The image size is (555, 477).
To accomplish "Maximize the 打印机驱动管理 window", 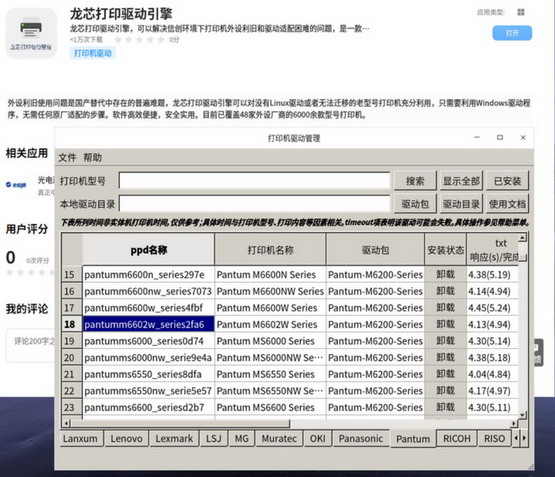I will (x=500, y=137).
